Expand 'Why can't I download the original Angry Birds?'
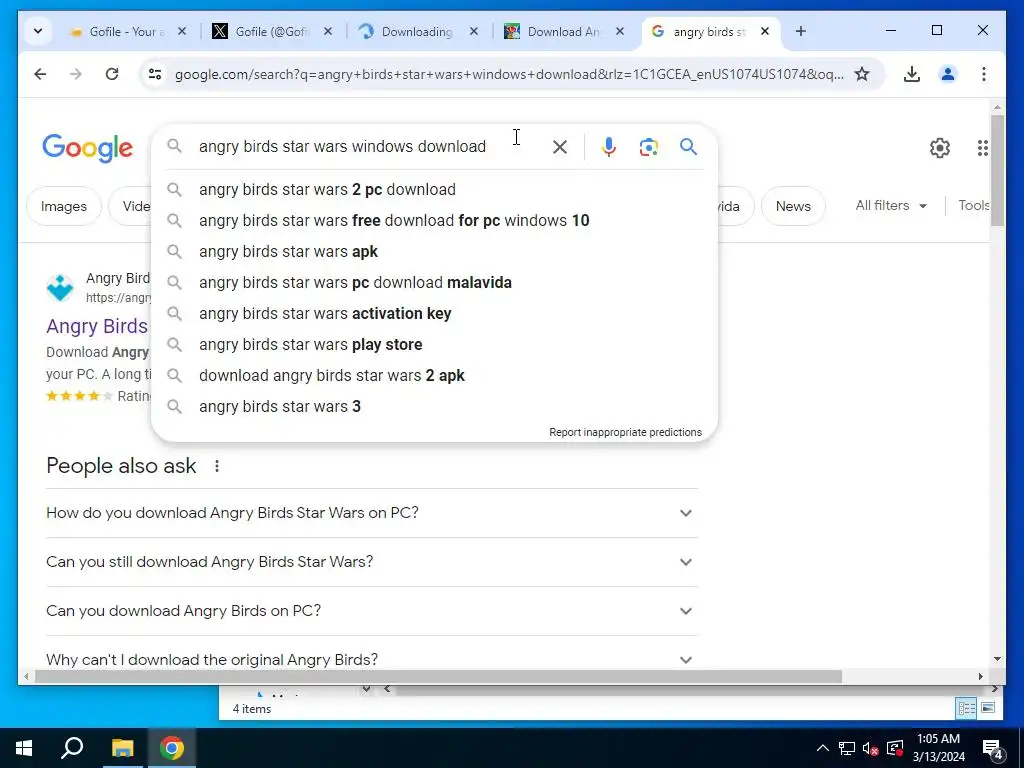 pyautogui.click(x=372, y=660)
